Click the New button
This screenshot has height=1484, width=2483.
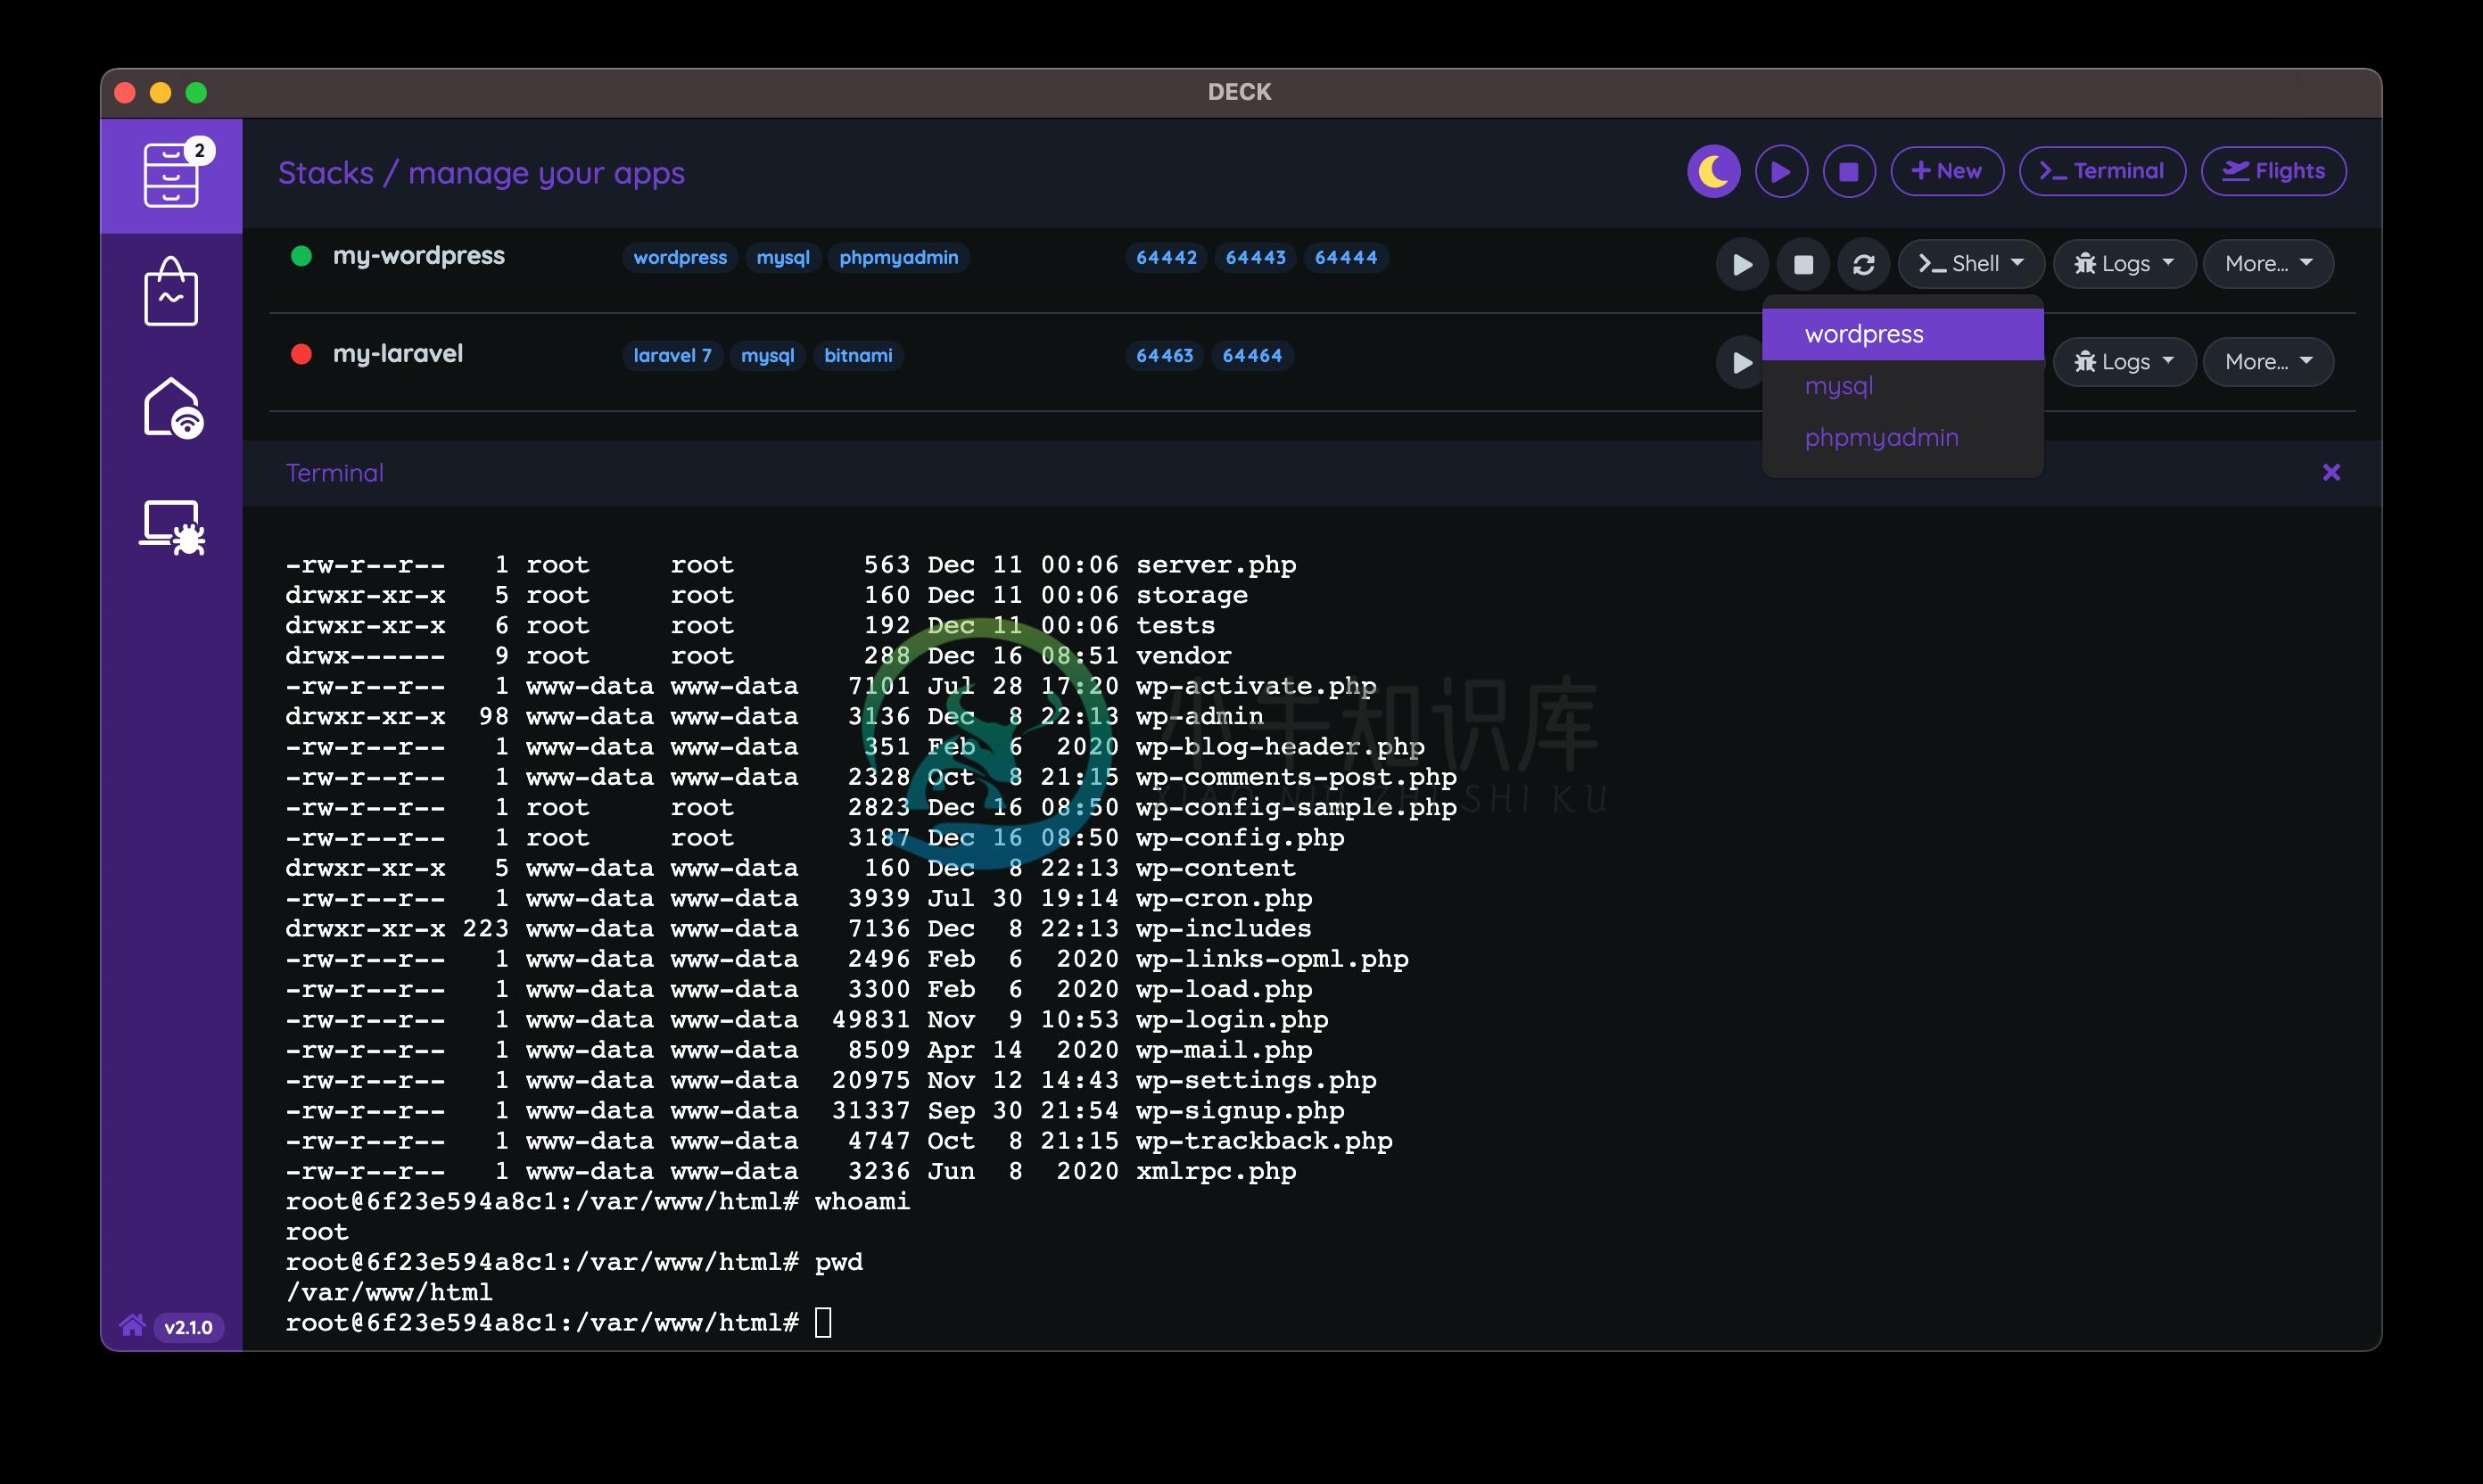(x=1946, y=171)
